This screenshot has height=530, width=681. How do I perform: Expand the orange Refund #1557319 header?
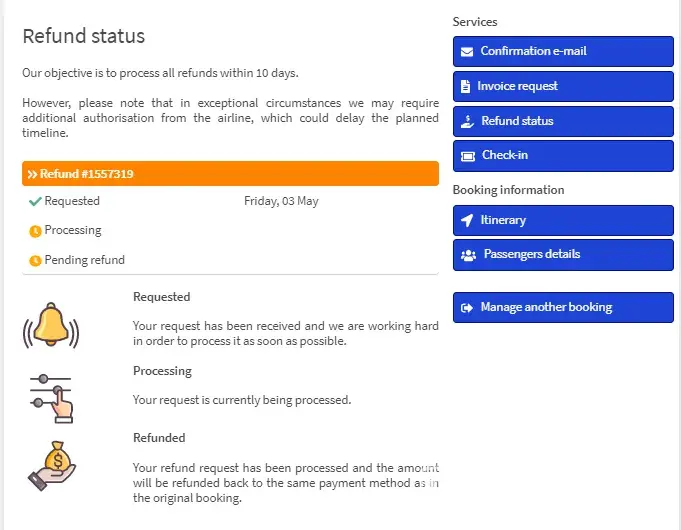click(x=230, y=174)
